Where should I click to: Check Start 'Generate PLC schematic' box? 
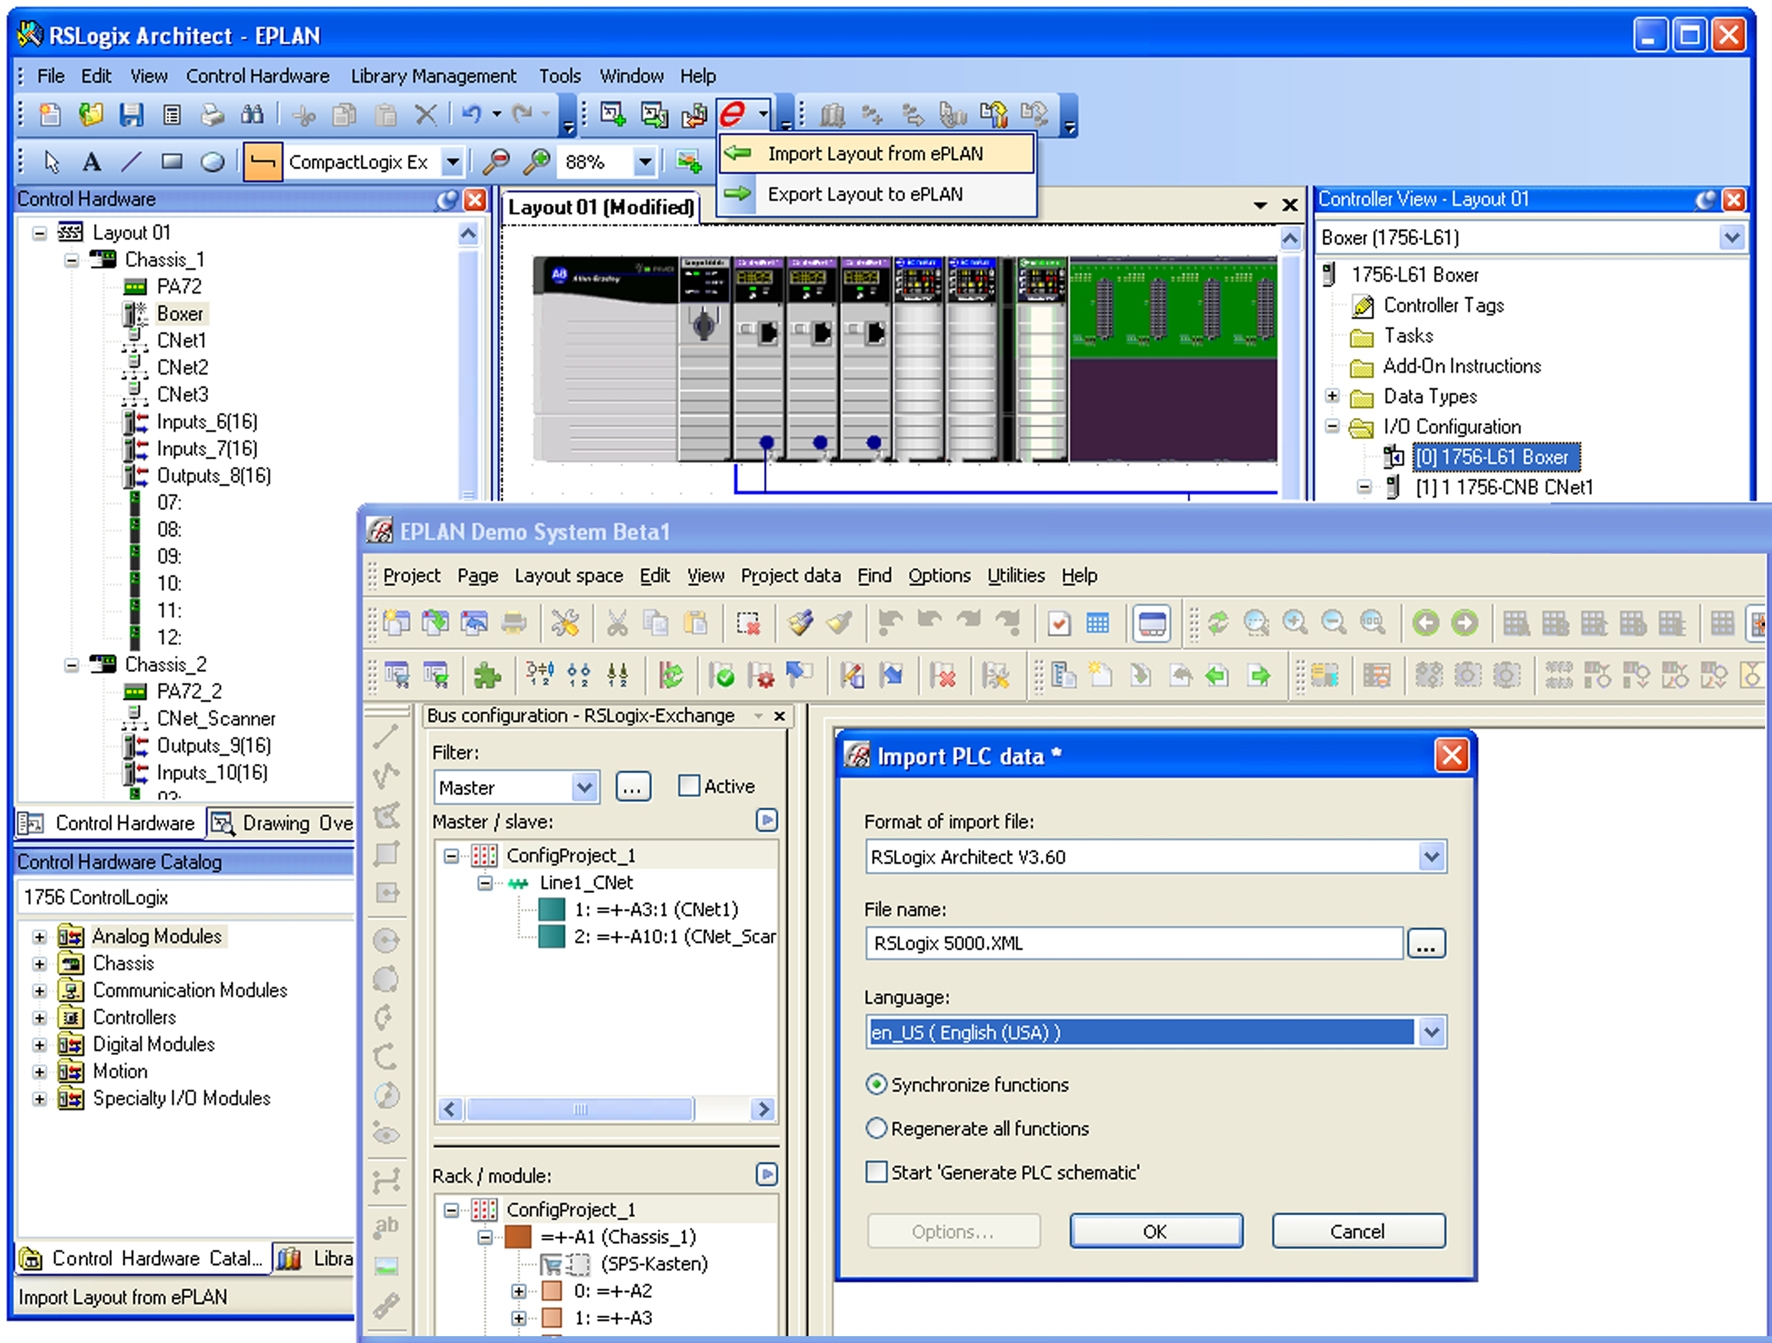click(x=877, y=1172)
